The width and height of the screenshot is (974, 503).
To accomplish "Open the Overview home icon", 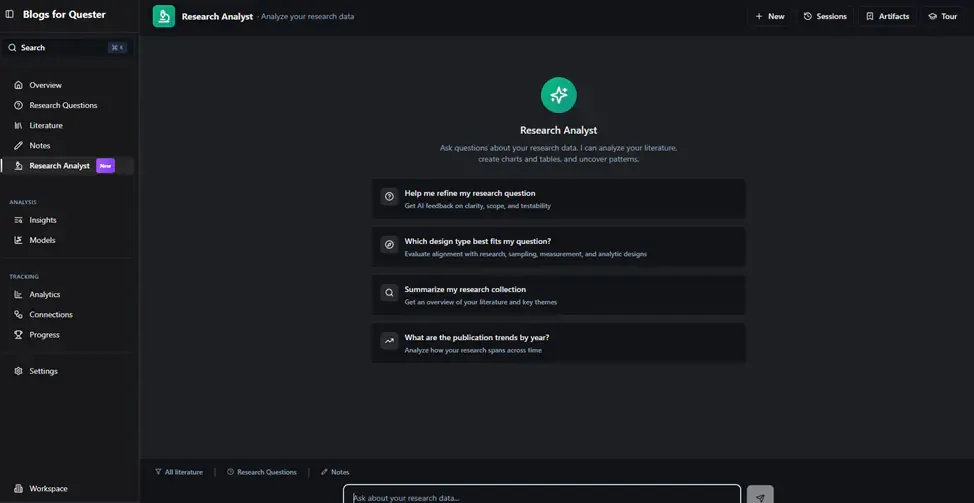I will click(x=19, y=85).
